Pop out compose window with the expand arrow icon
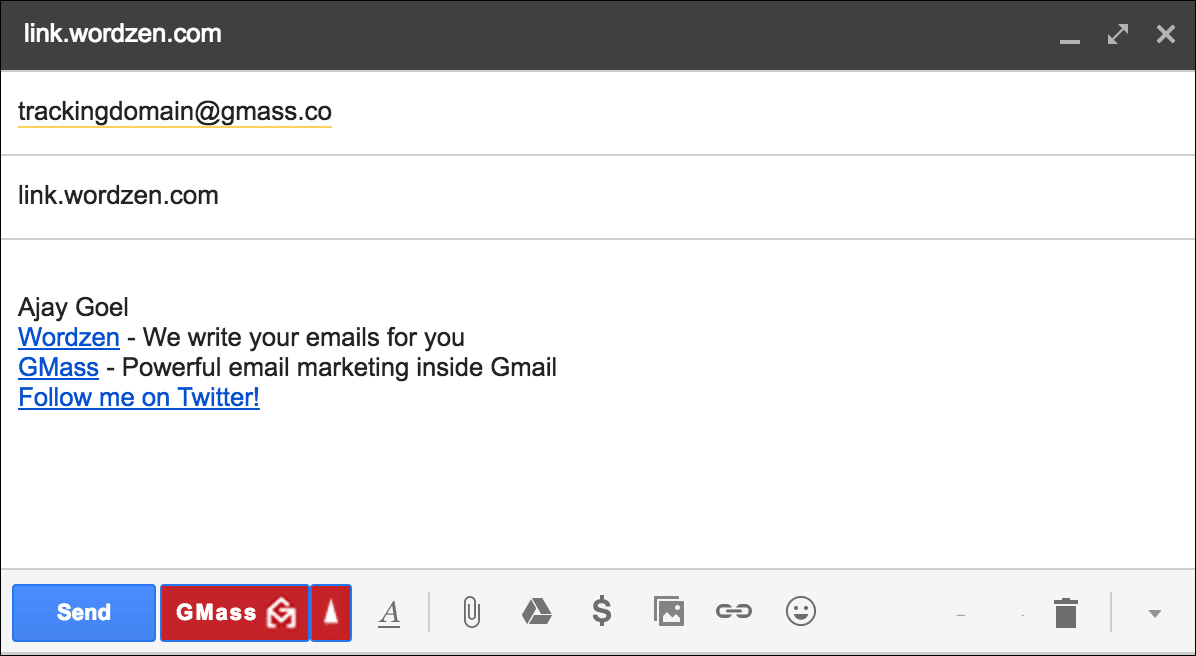 (1118, 34)
